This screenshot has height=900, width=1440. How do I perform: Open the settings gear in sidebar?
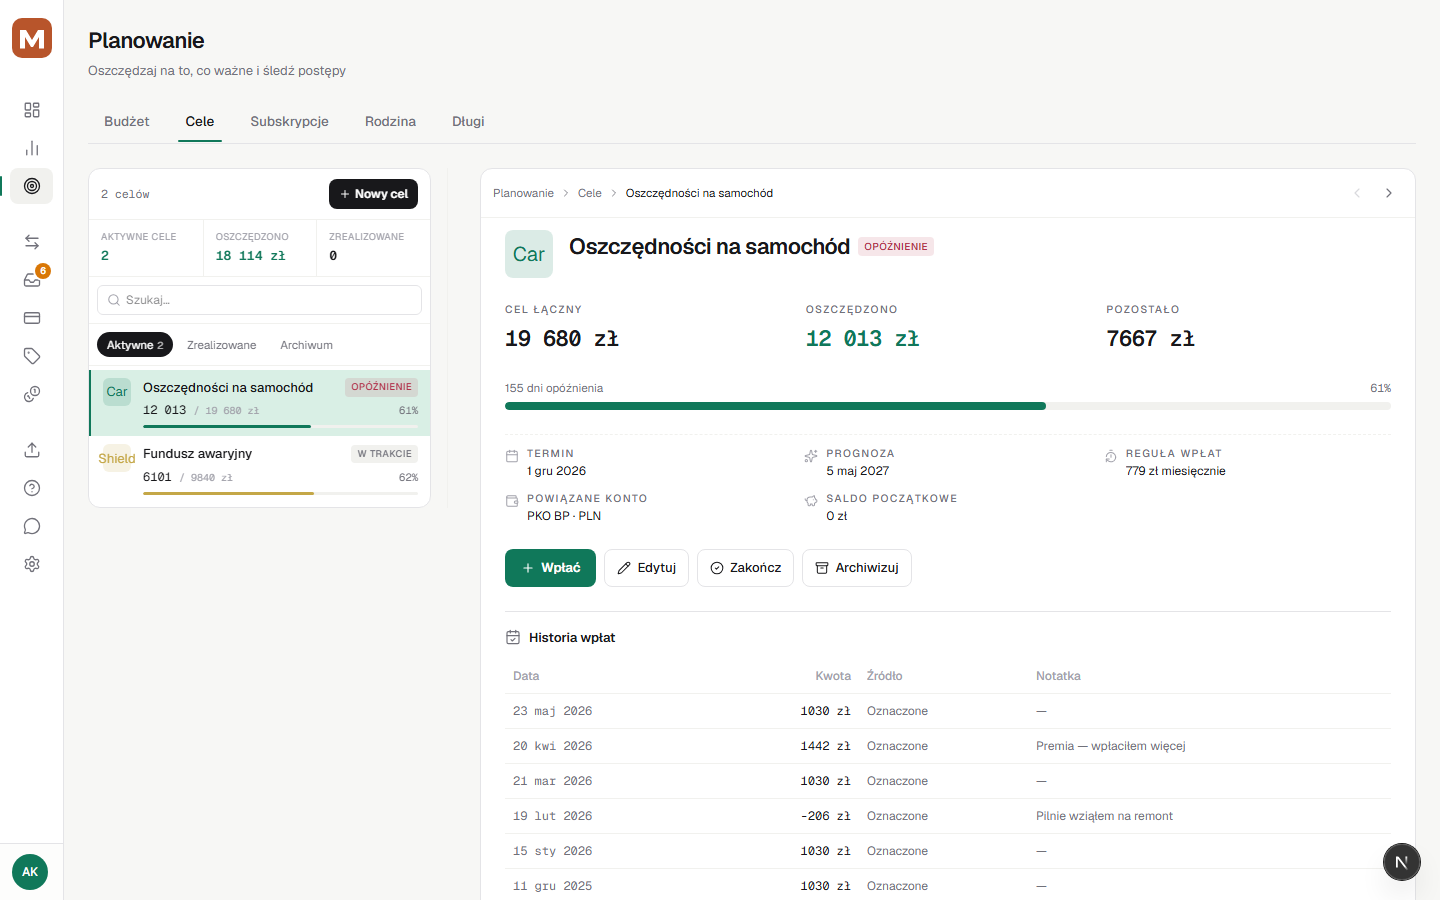pos(32,564)
